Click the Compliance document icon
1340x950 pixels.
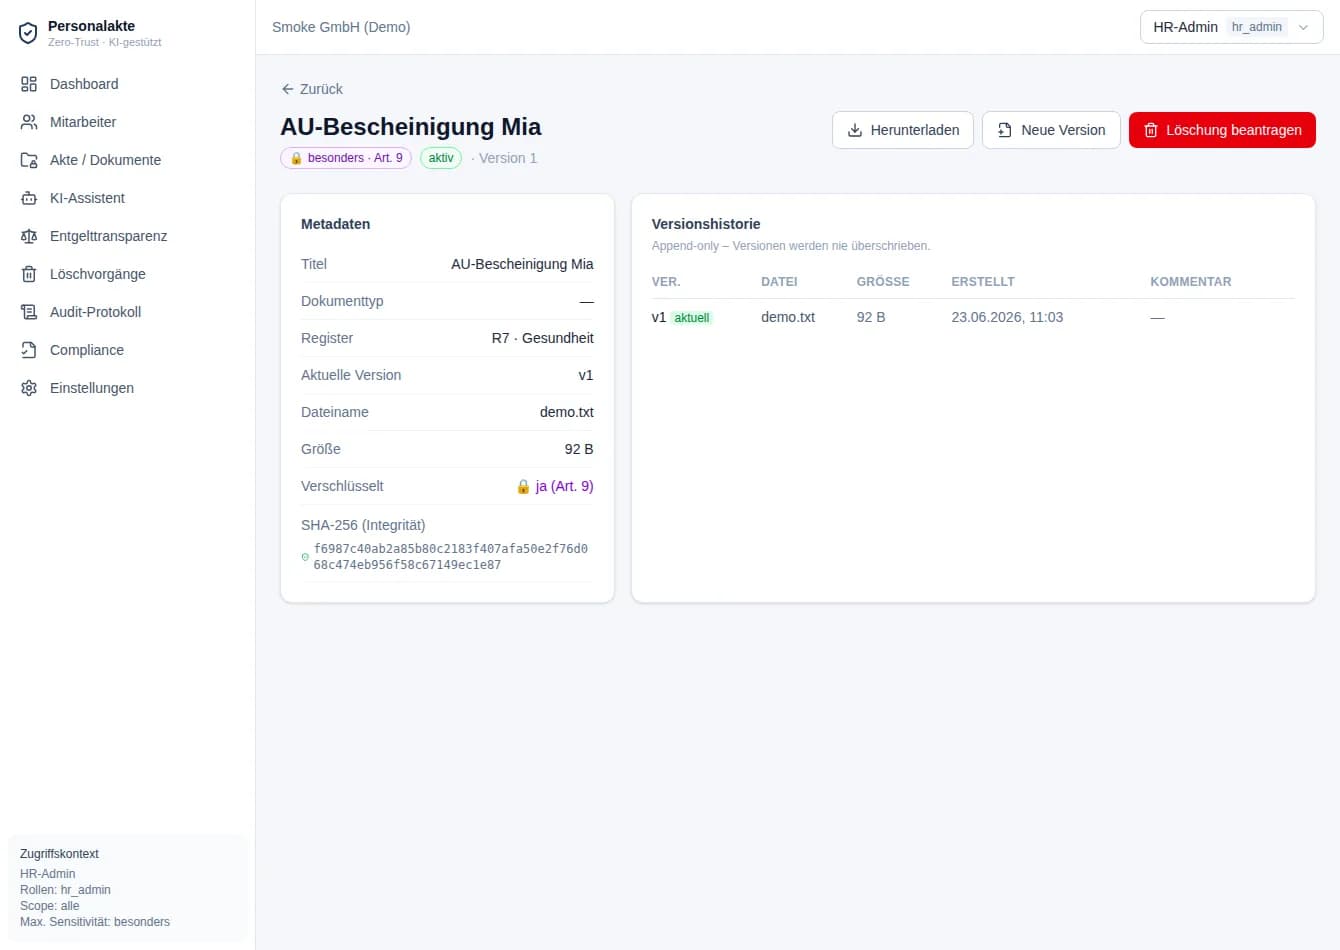(x=29, y=350)
